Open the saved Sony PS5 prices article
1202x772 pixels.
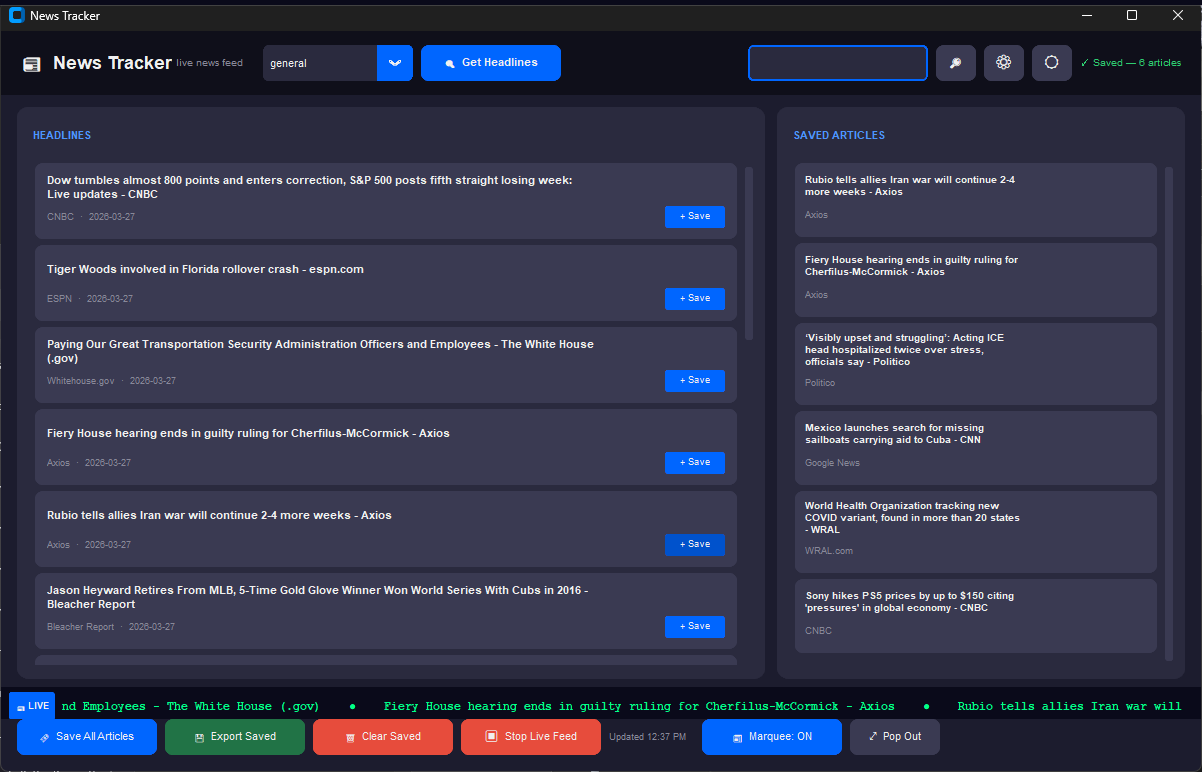click(x=975, y=615)
